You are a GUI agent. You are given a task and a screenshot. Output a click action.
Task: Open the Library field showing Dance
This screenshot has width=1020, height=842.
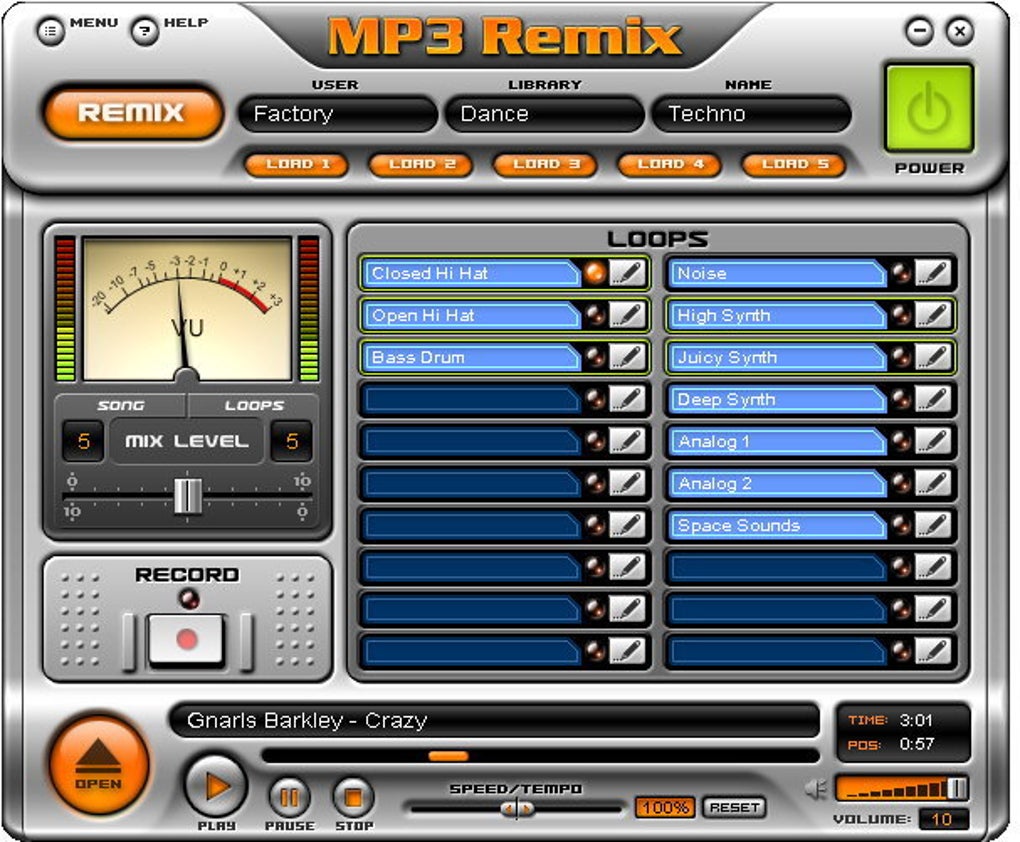click(x=544, y=114)
